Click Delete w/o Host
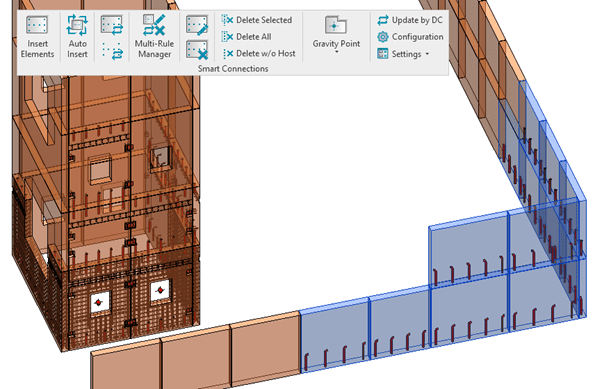Viewport: 602px width, 389px height. coord(259,54)
